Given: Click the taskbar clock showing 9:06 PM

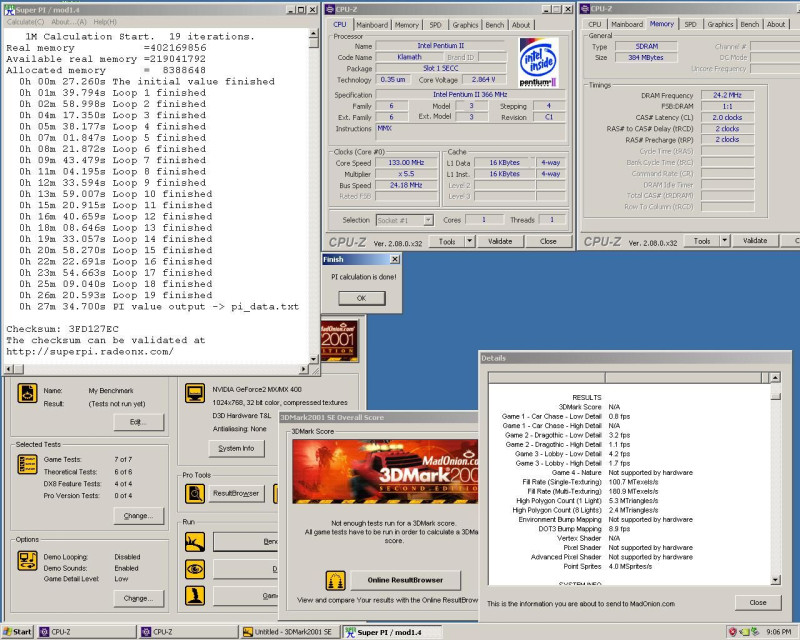Looking at the screenshot, I should click(x=779, y=632).
